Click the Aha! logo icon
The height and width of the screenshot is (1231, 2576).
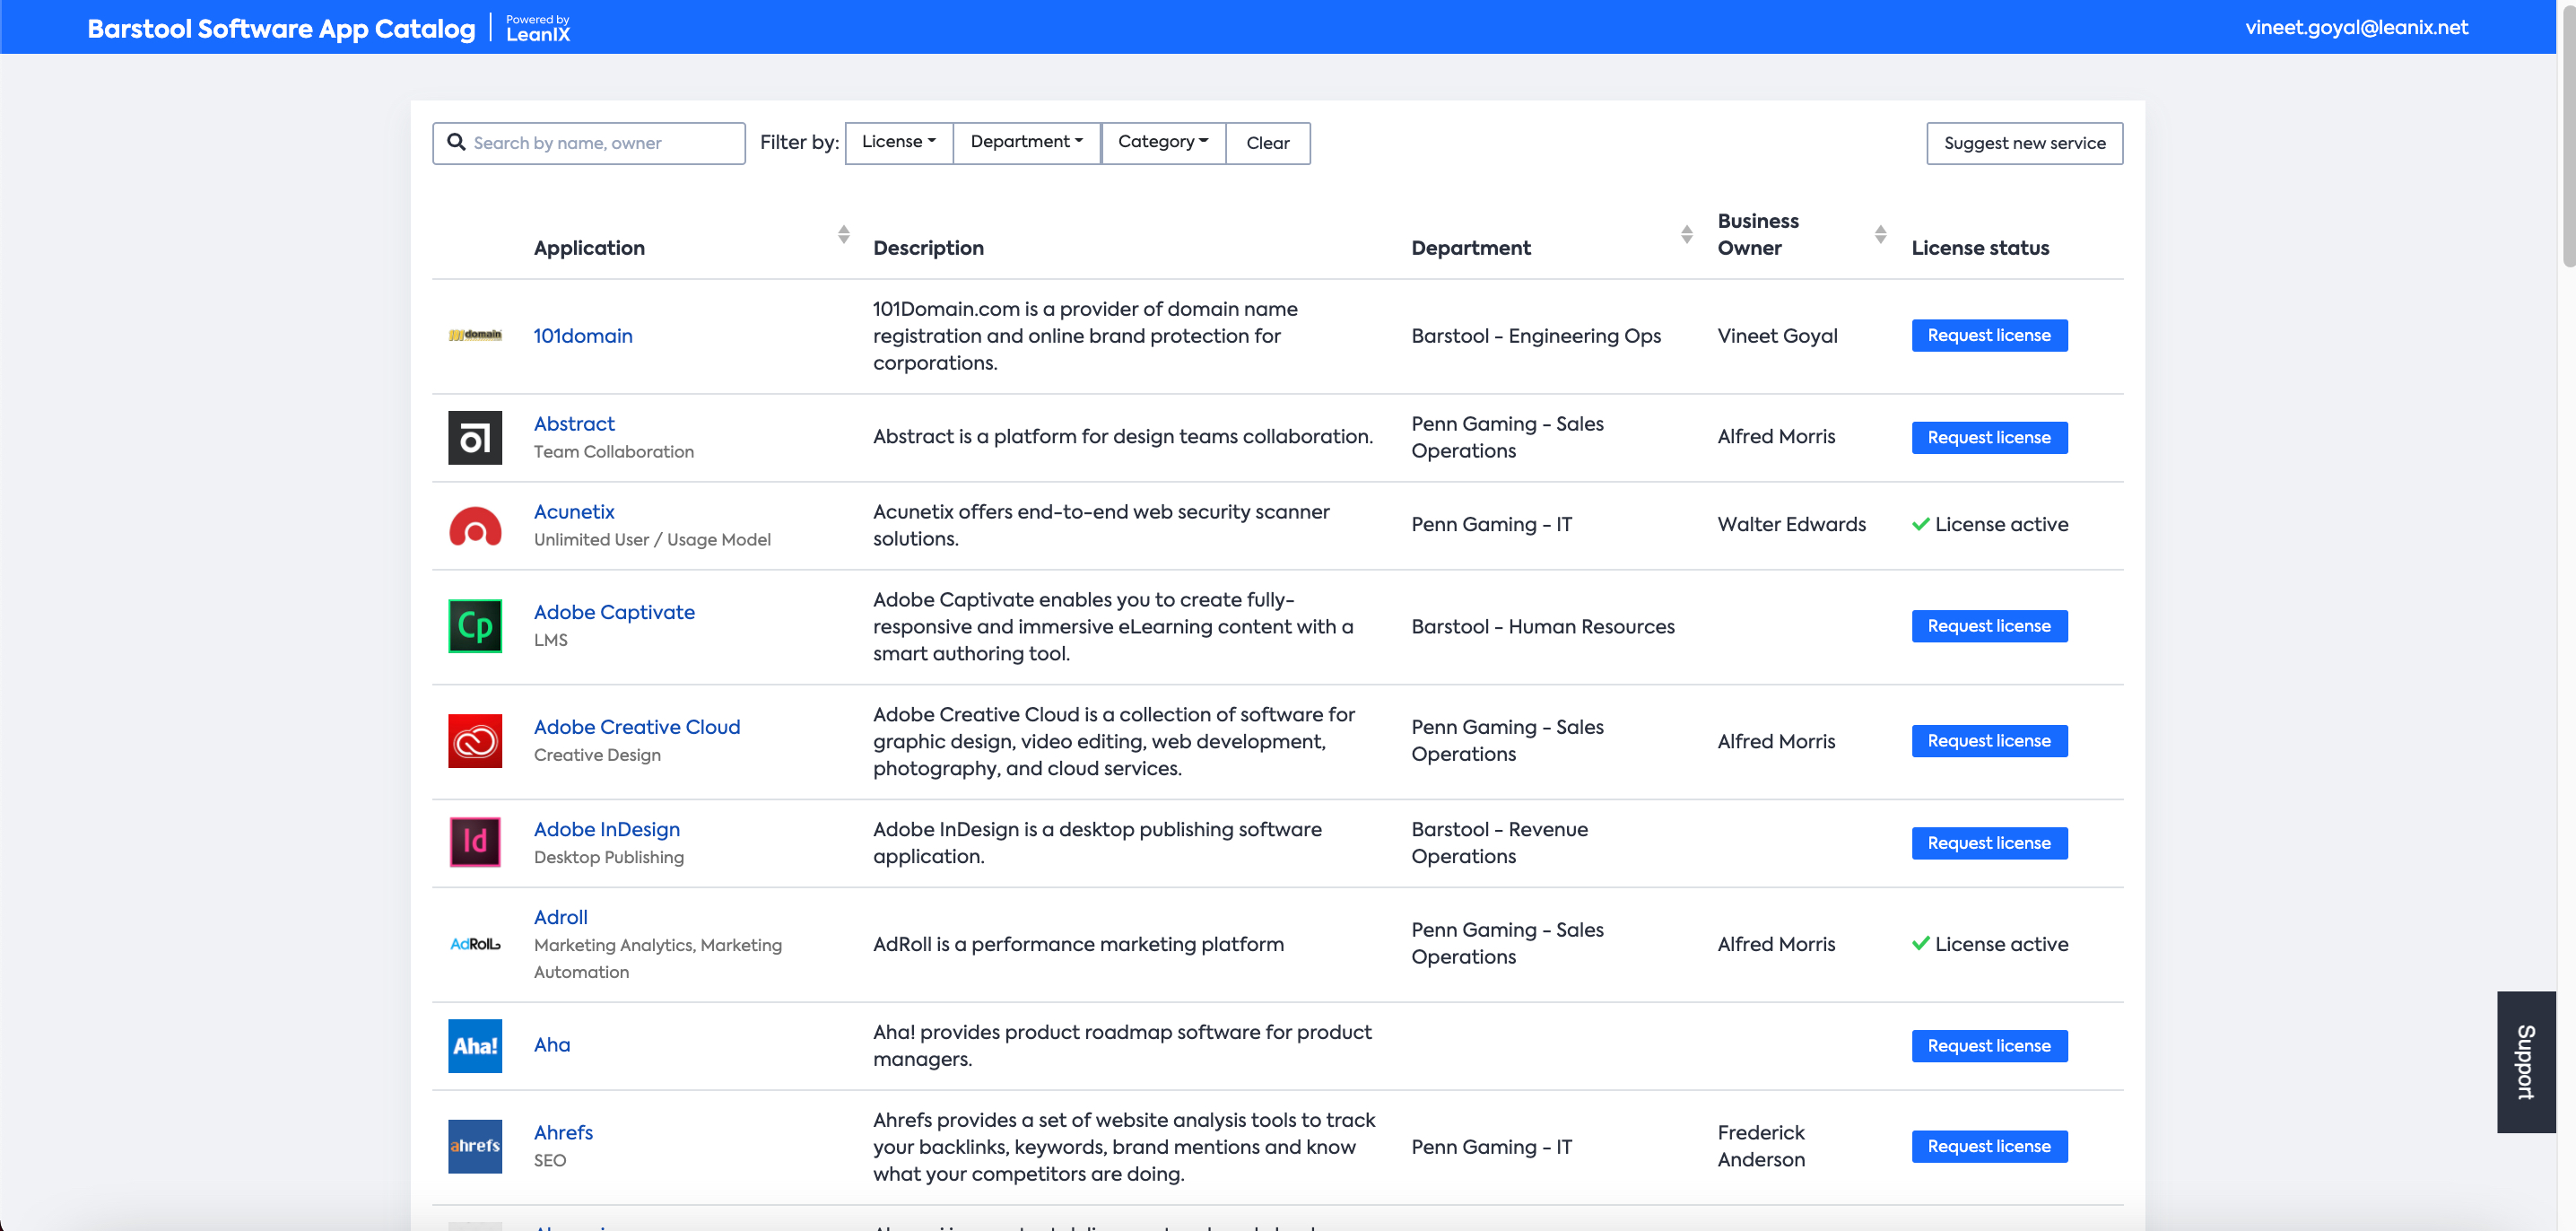[475, 1046]
